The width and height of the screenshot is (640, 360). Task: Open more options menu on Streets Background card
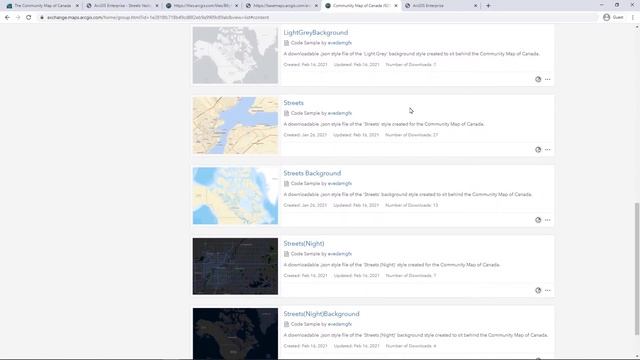(548, 220)
